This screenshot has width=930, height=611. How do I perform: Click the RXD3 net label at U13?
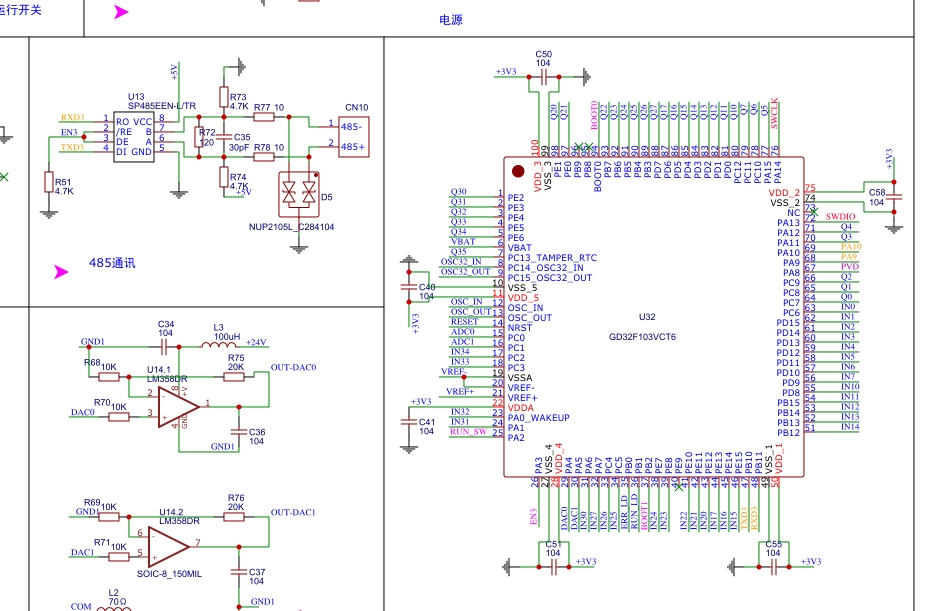tap(72, 117)
